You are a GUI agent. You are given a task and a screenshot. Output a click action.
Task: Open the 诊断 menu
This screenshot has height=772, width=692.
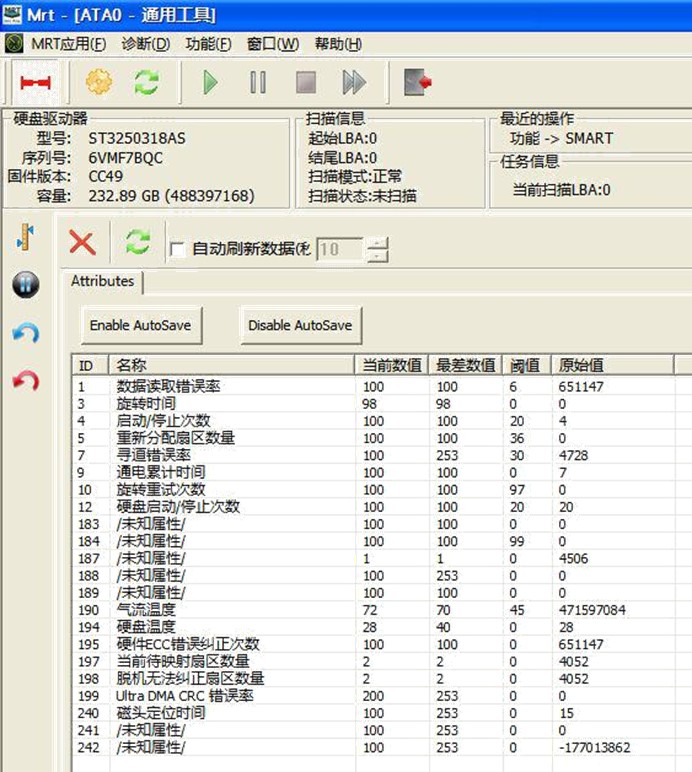[x=145, y=44]
